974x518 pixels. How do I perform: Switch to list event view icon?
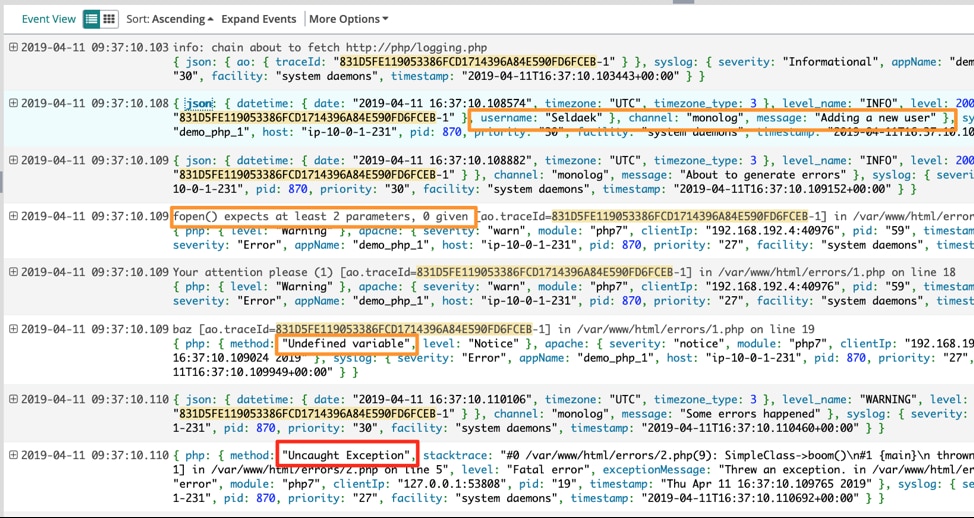click(91, 19)
